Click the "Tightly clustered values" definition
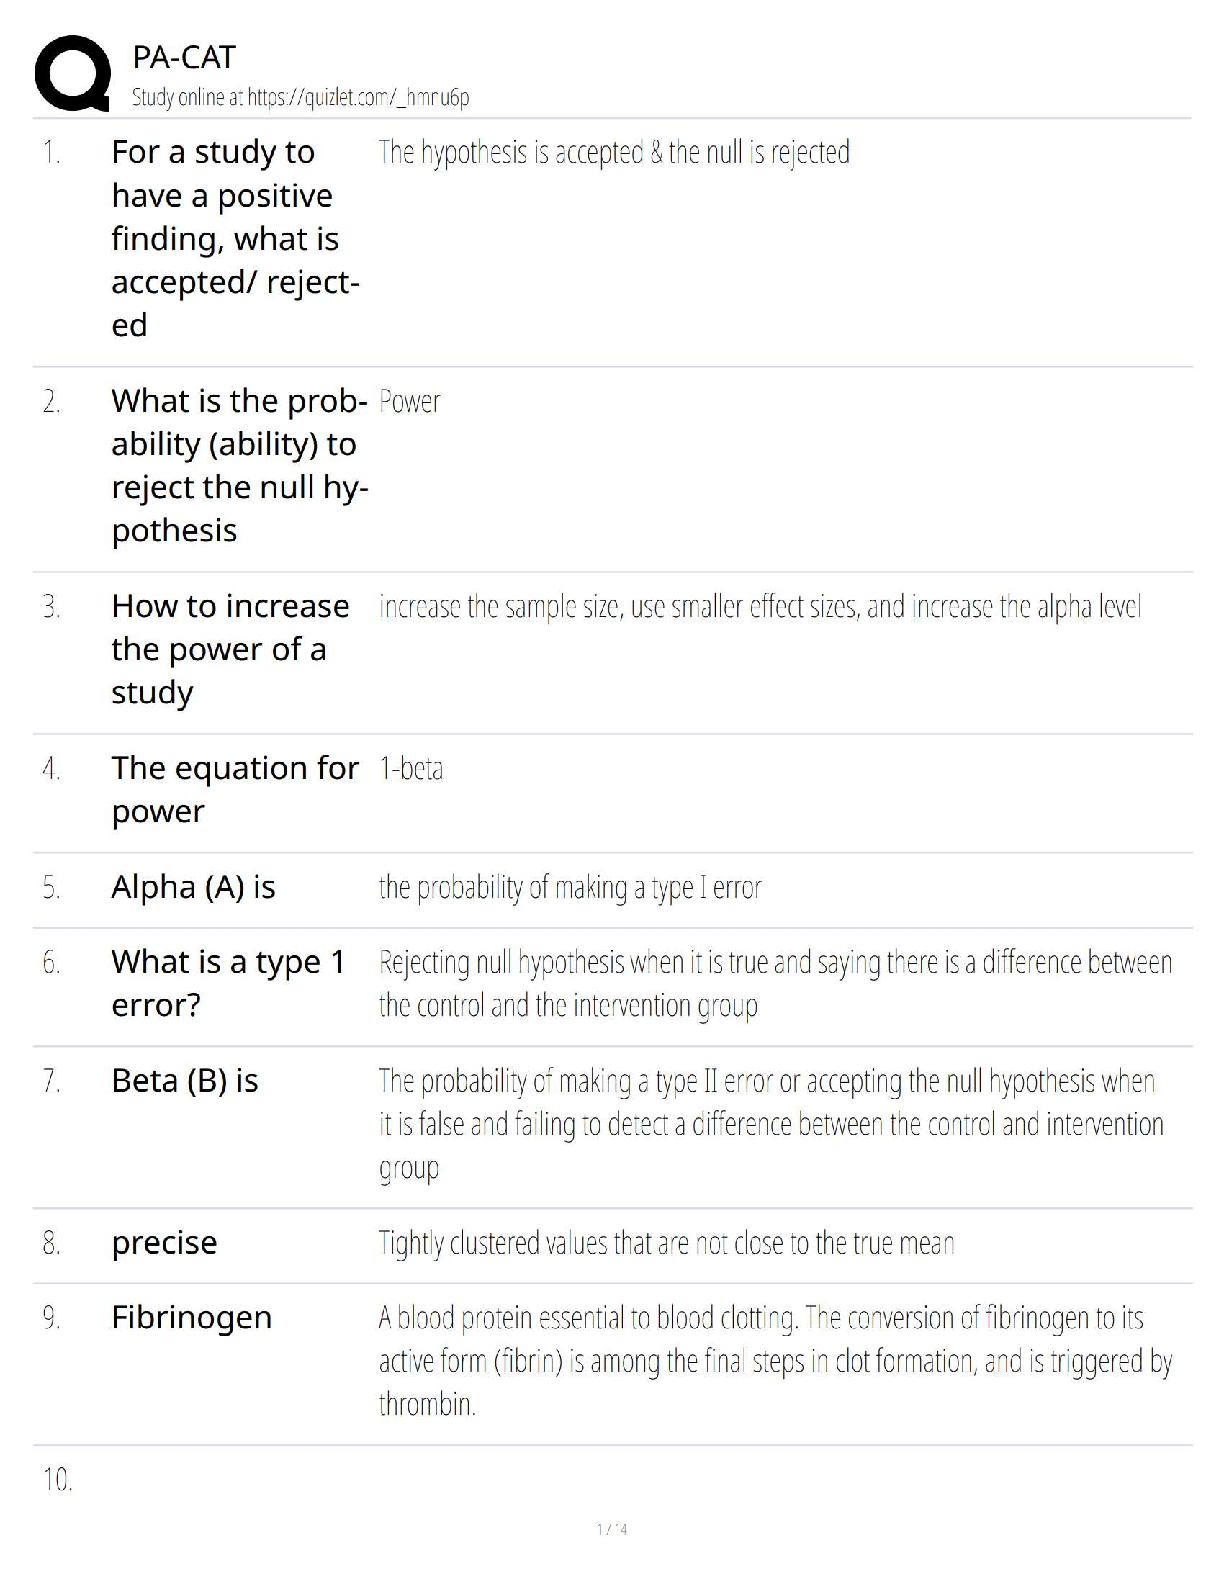This screenshot has height=1584, width=1224. pyautogui.click(x=666, y=1243)
